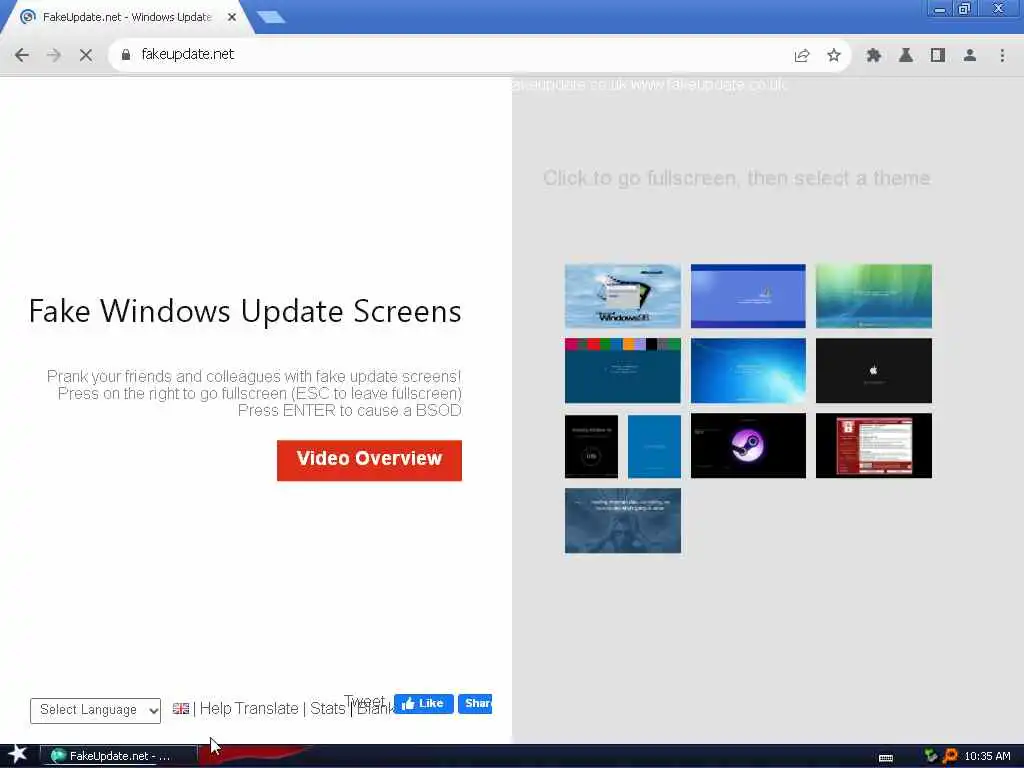Open the Help Translate link

[249, 709]
